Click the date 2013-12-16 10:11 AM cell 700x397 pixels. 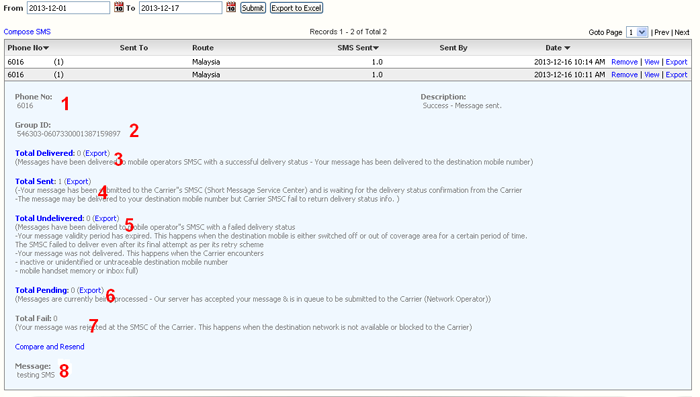pyautogui.click(x=570, y=75)
